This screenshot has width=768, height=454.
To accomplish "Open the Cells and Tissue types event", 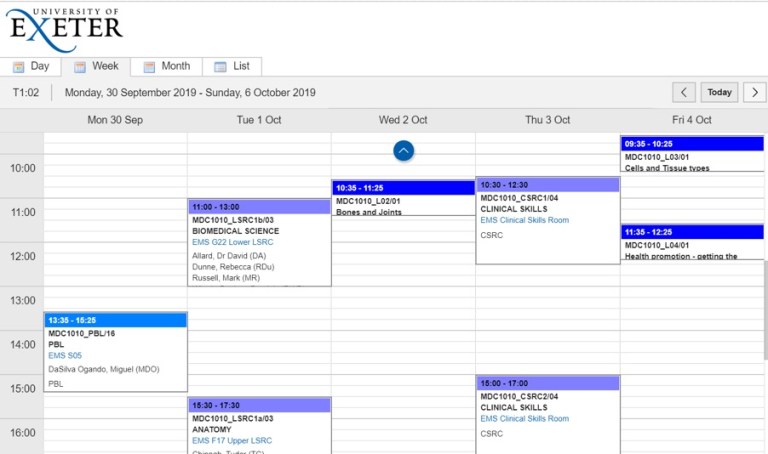I will (691, 162).
